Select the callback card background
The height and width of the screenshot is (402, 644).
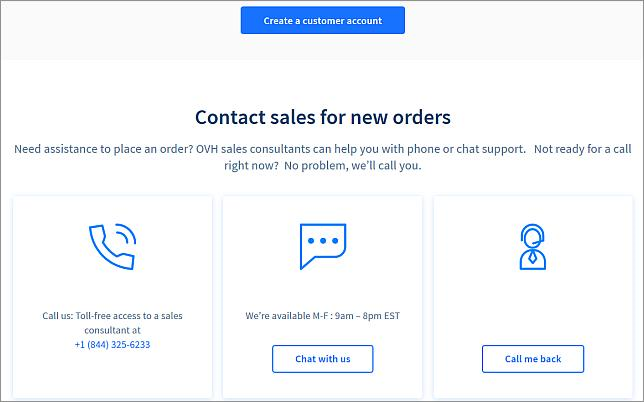coord(533,296)
